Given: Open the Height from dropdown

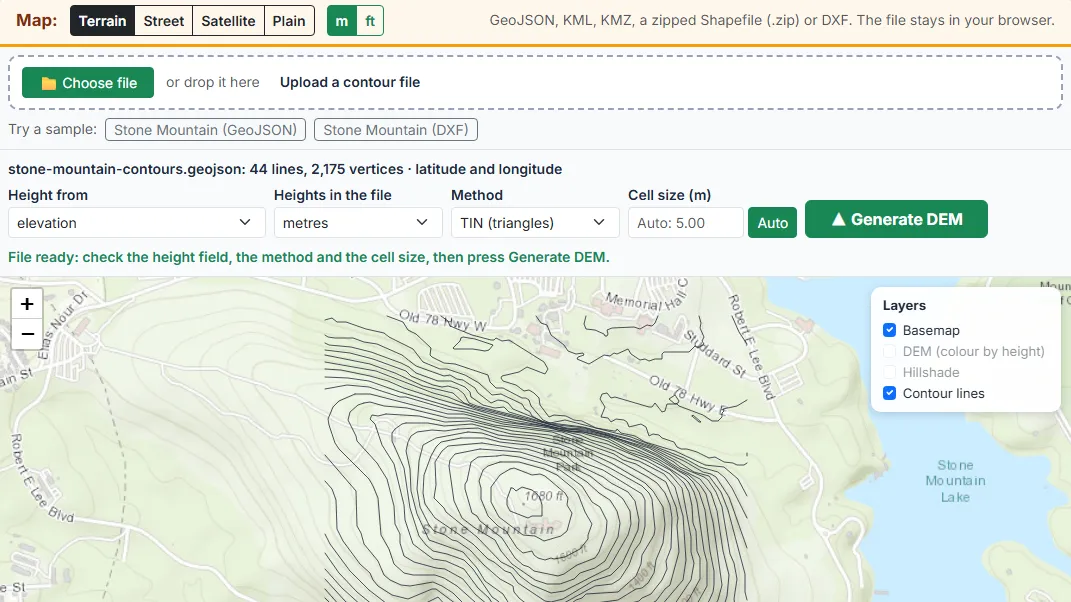Looking at the screenshot, I should coord(137,223).
